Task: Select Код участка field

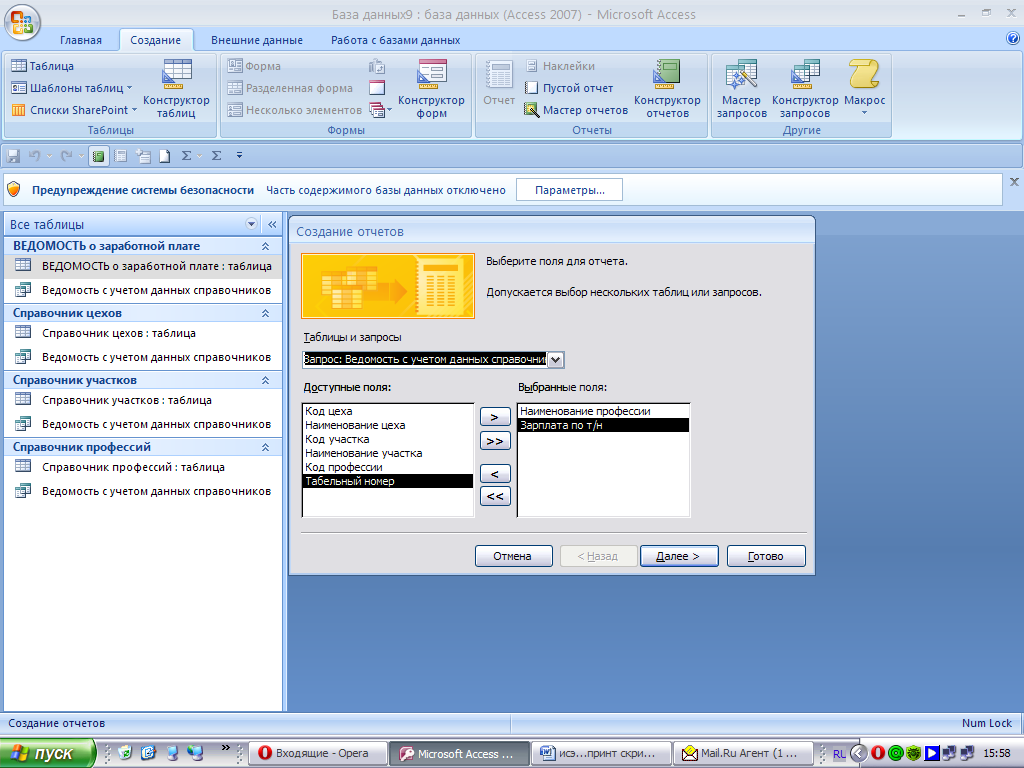Action: 388,439
